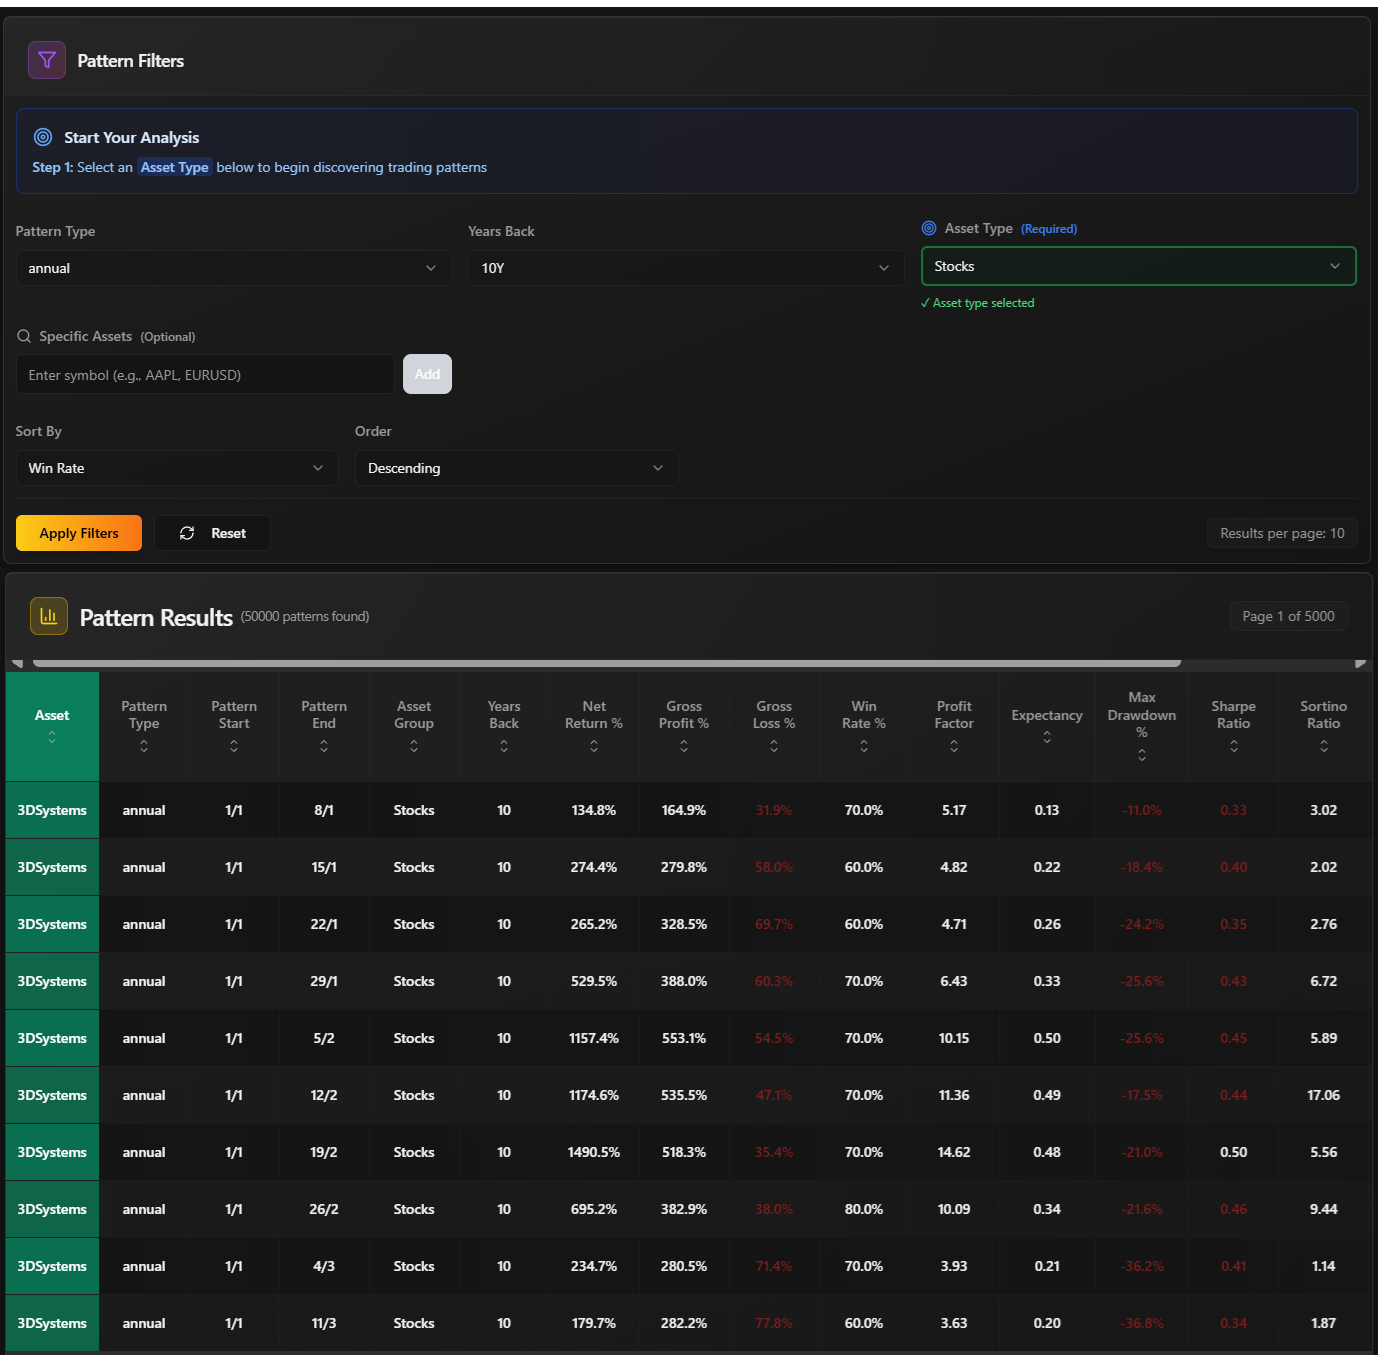Viewport: 1378px width, 1355px height.
Task: Click the purple funnel Pattern Filters icon
Action: pyautogui.click(x=47, y=60)
